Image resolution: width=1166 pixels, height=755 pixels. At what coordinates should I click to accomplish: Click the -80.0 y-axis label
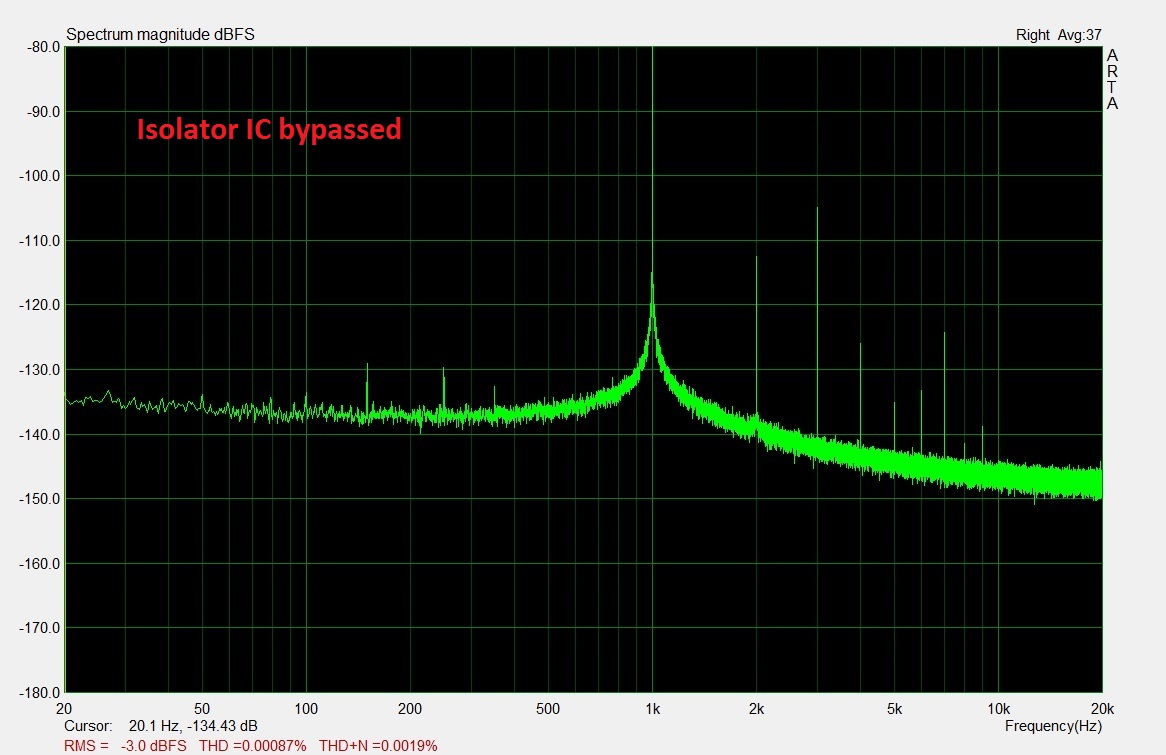(x=44, y=47)
